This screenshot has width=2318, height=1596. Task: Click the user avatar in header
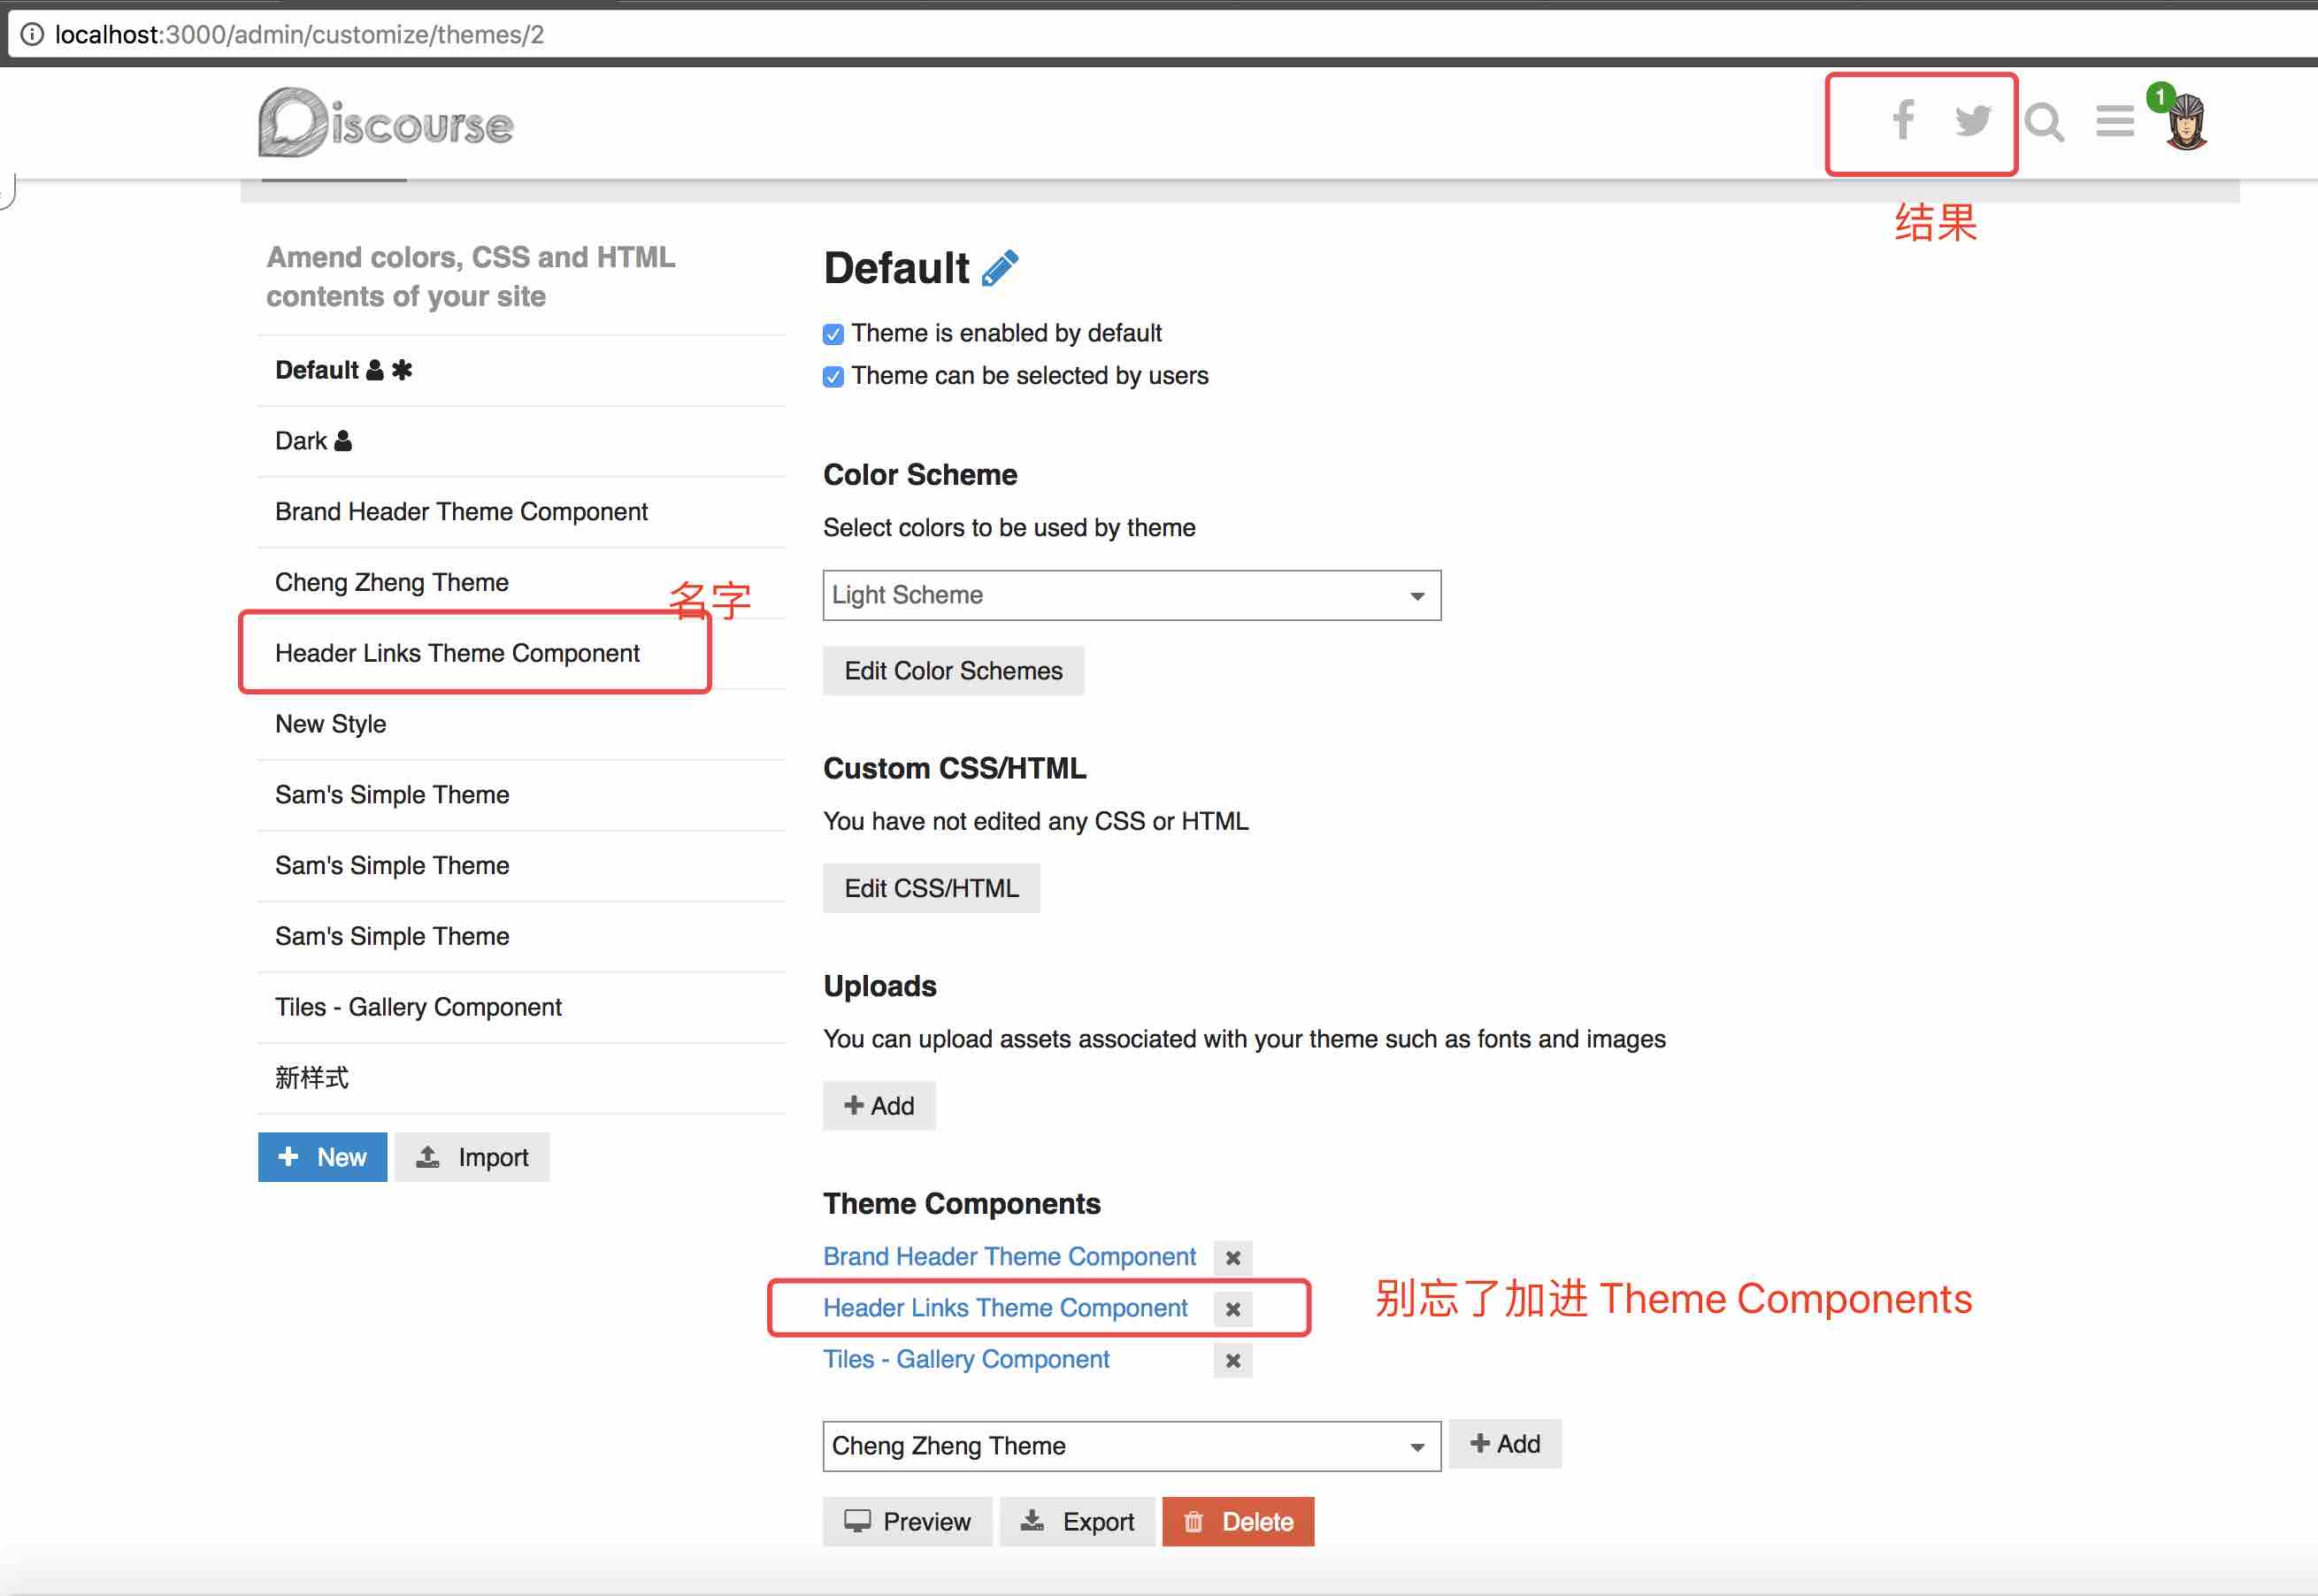pos(2186,123)
